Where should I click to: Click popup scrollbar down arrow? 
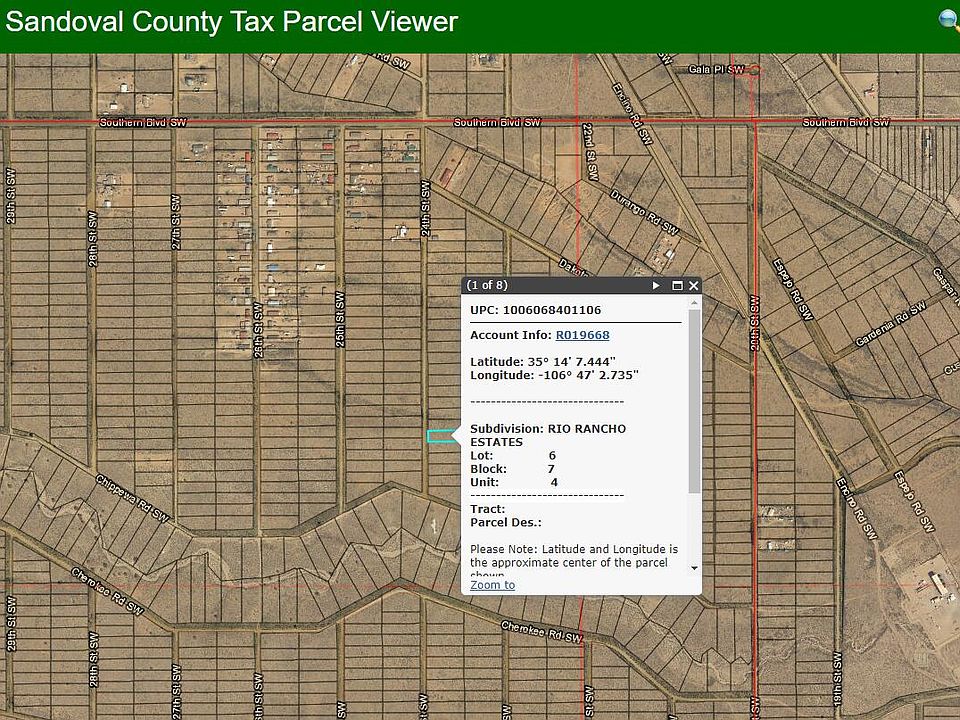pos(694,567)
